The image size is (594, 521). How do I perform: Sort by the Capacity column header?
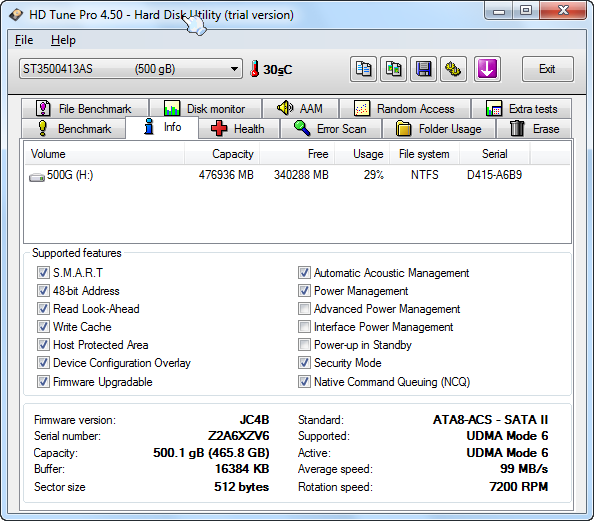click(222, 154)
